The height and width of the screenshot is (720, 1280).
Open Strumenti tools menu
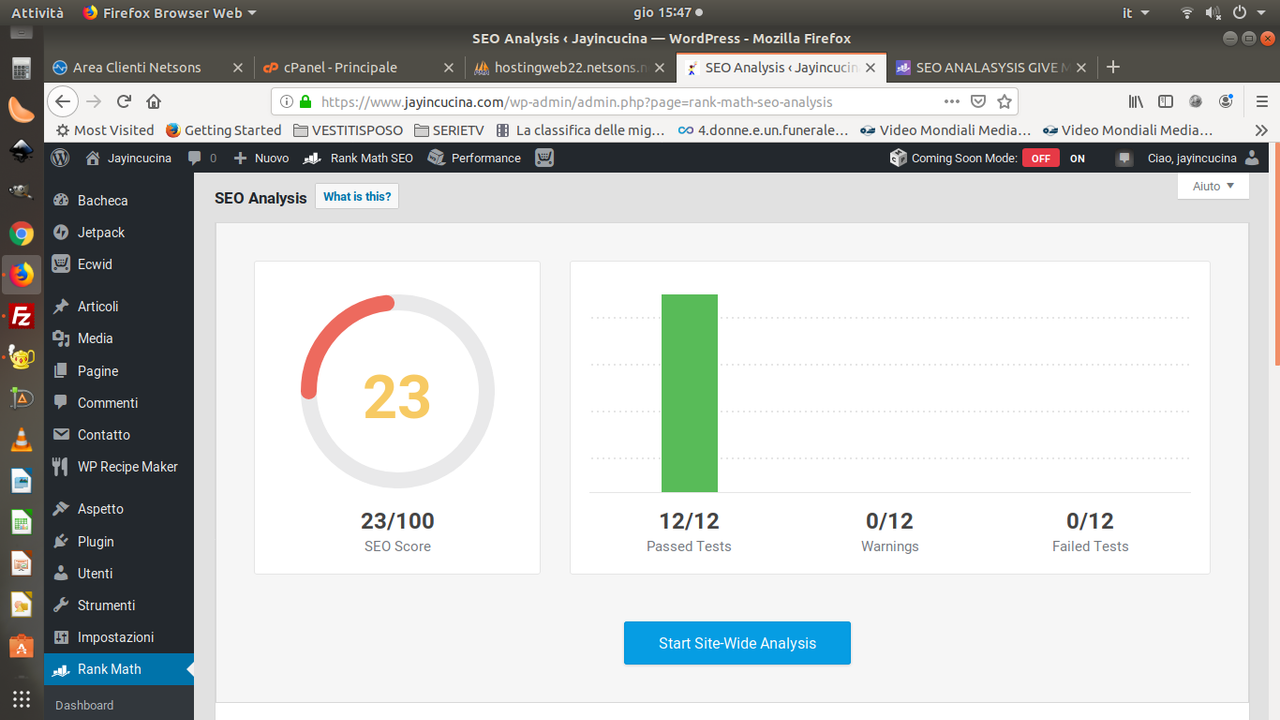[106, 605]
